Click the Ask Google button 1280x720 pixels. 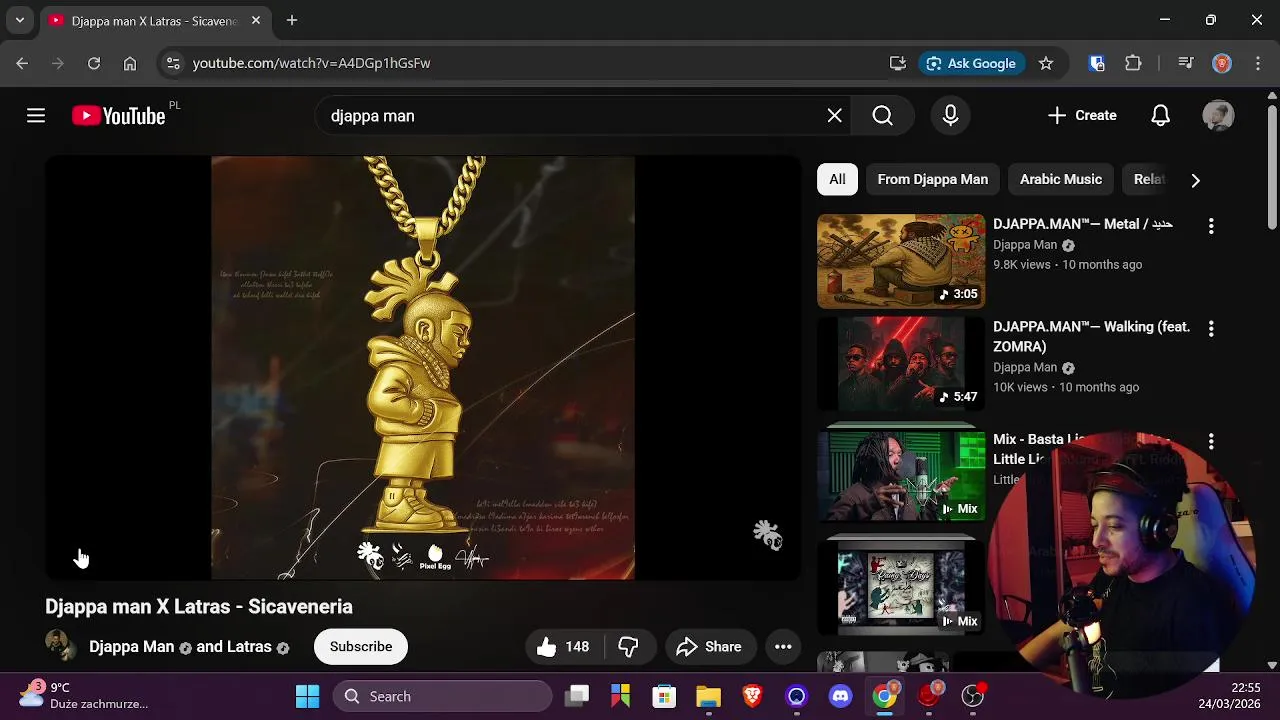point(971,63)
